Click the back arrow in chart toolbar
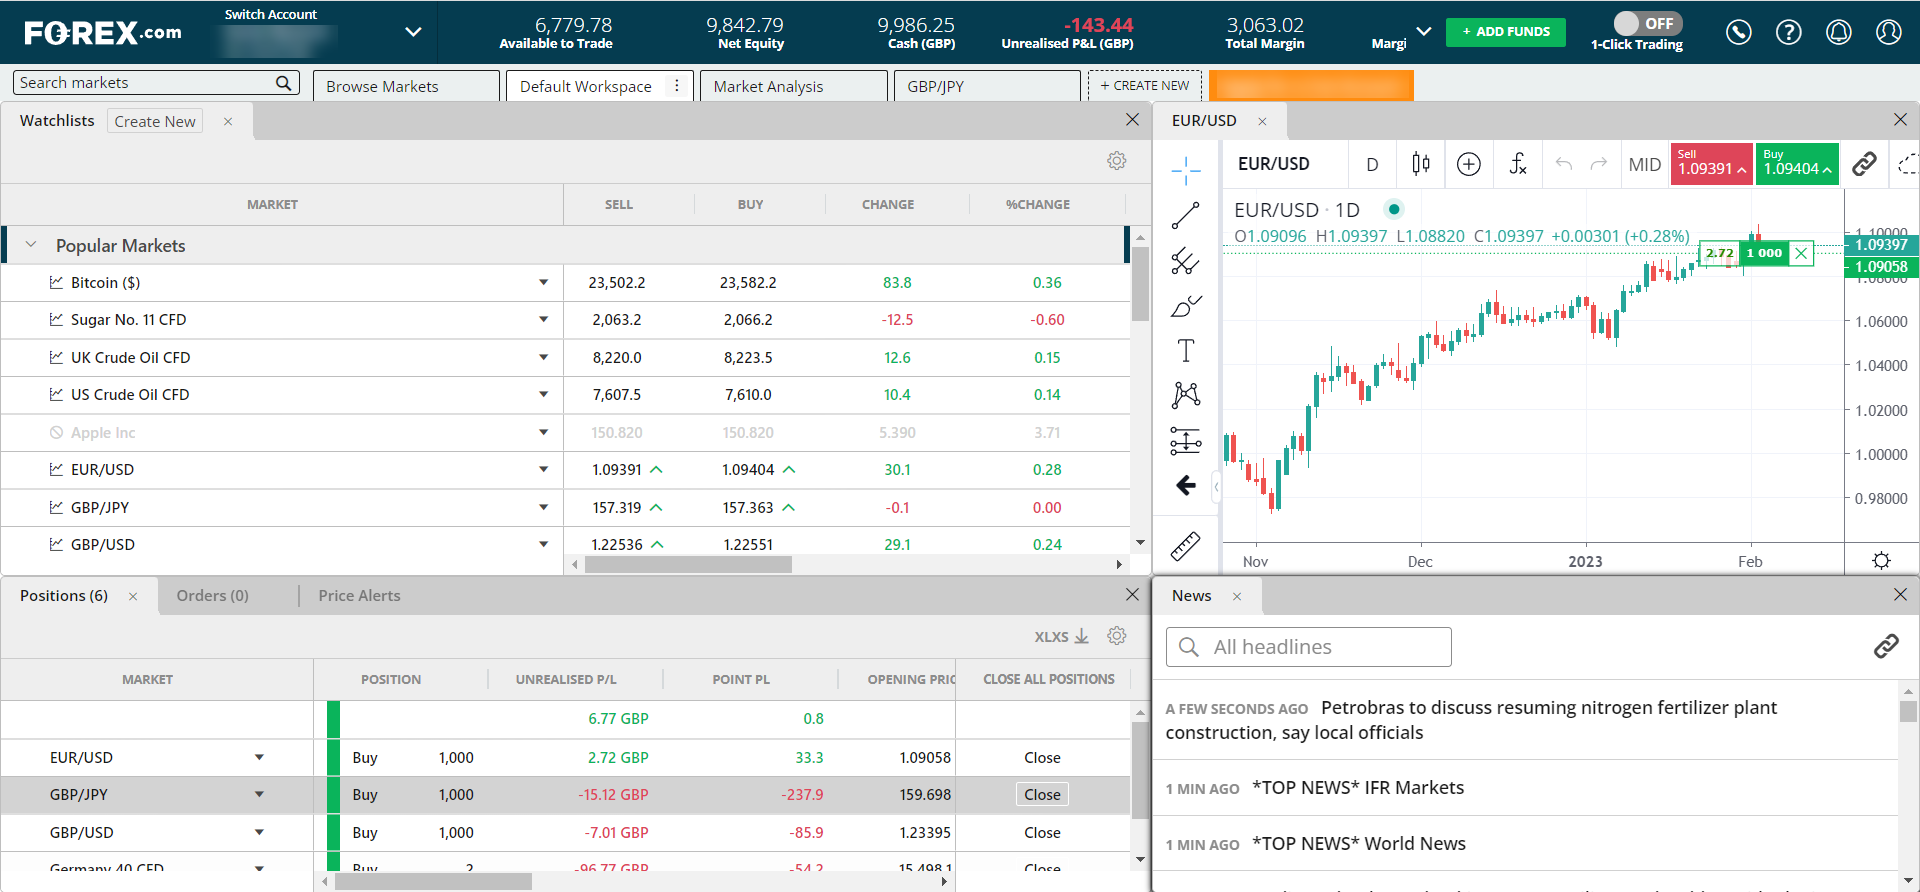 [1186, 486]
